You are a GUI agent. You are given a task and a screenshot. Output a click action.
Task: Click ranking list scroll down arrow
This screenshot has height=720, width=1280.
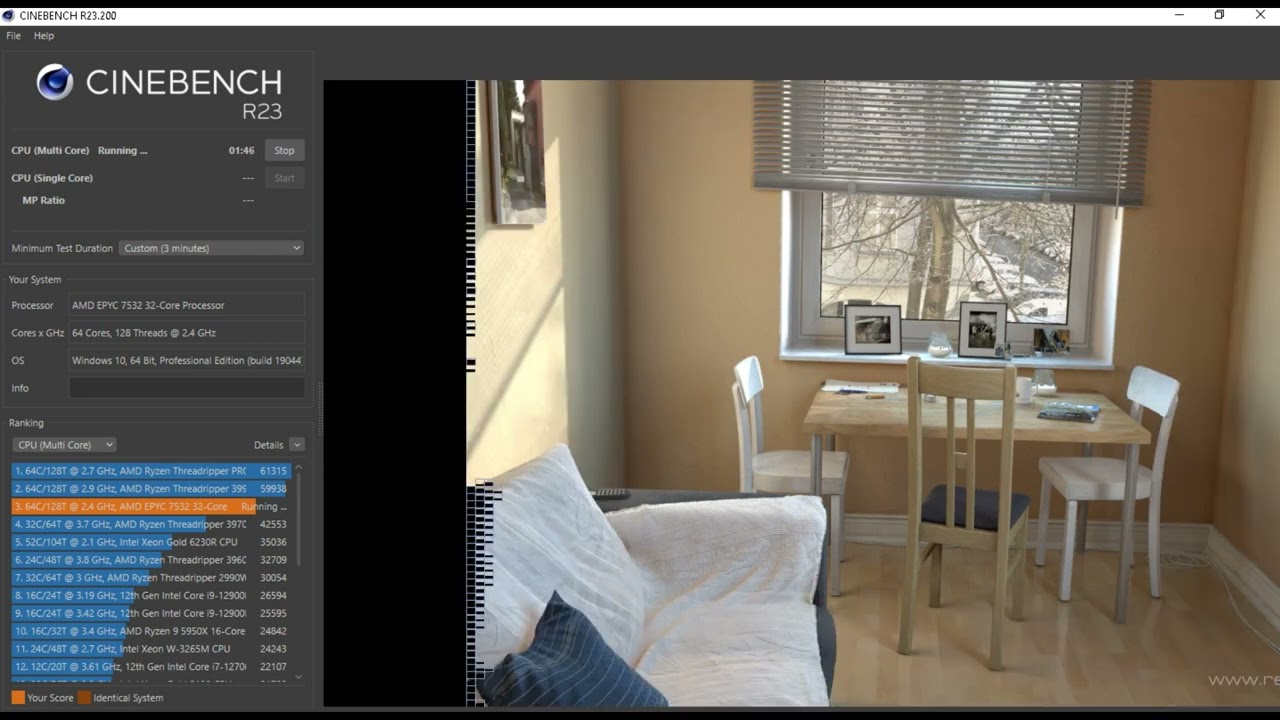click(298, 677)
